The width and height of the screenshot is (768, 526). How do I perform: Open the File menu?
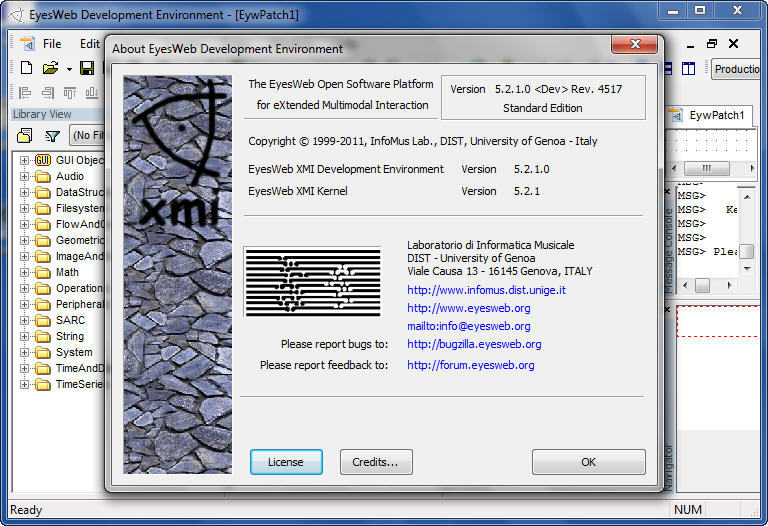pos(52,44)
